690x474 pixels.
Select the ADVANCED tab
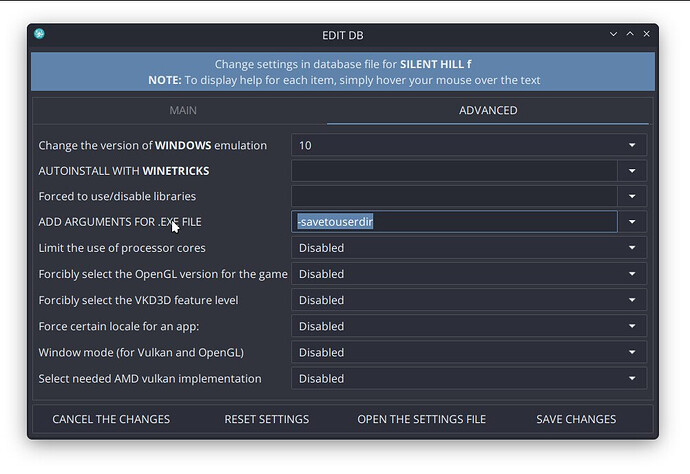[488, 110]
